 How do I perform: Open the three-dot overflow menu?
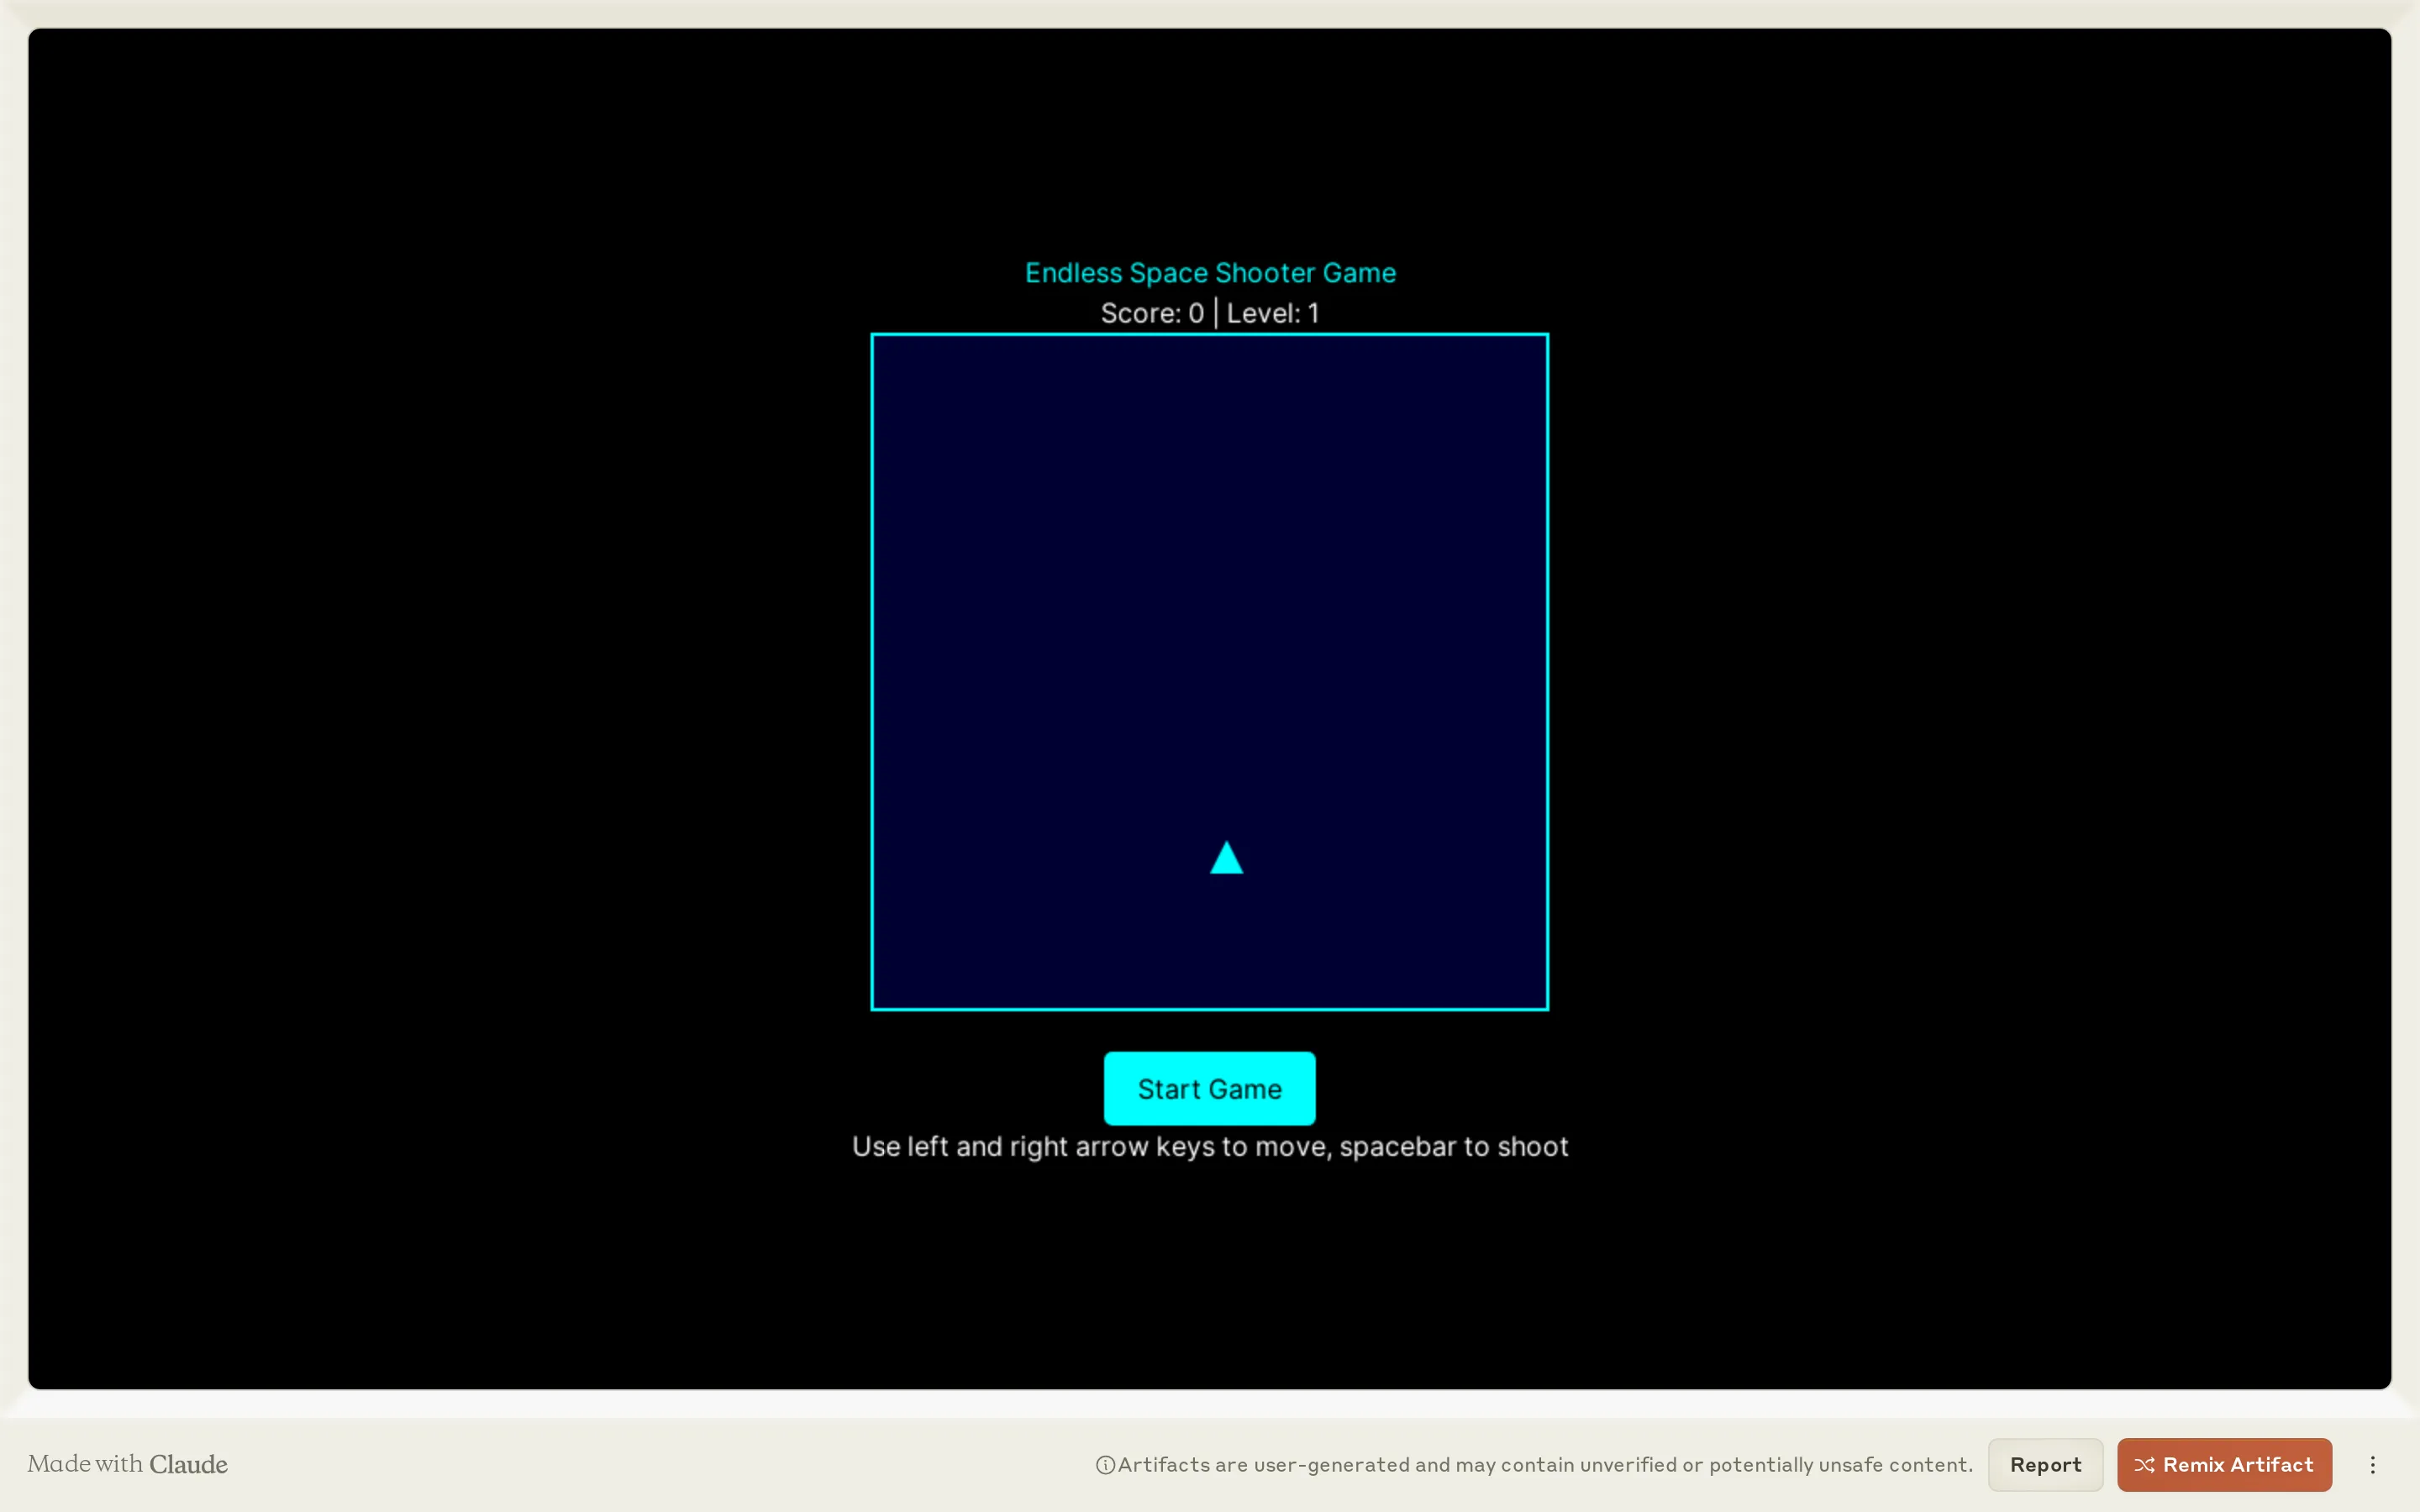[2374, 1464]
